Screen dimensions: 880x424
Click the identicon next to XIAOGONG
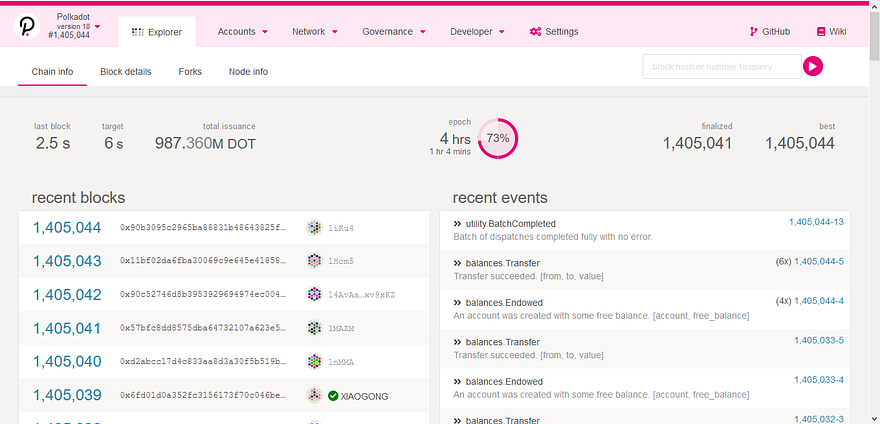[x=314, y=395]
